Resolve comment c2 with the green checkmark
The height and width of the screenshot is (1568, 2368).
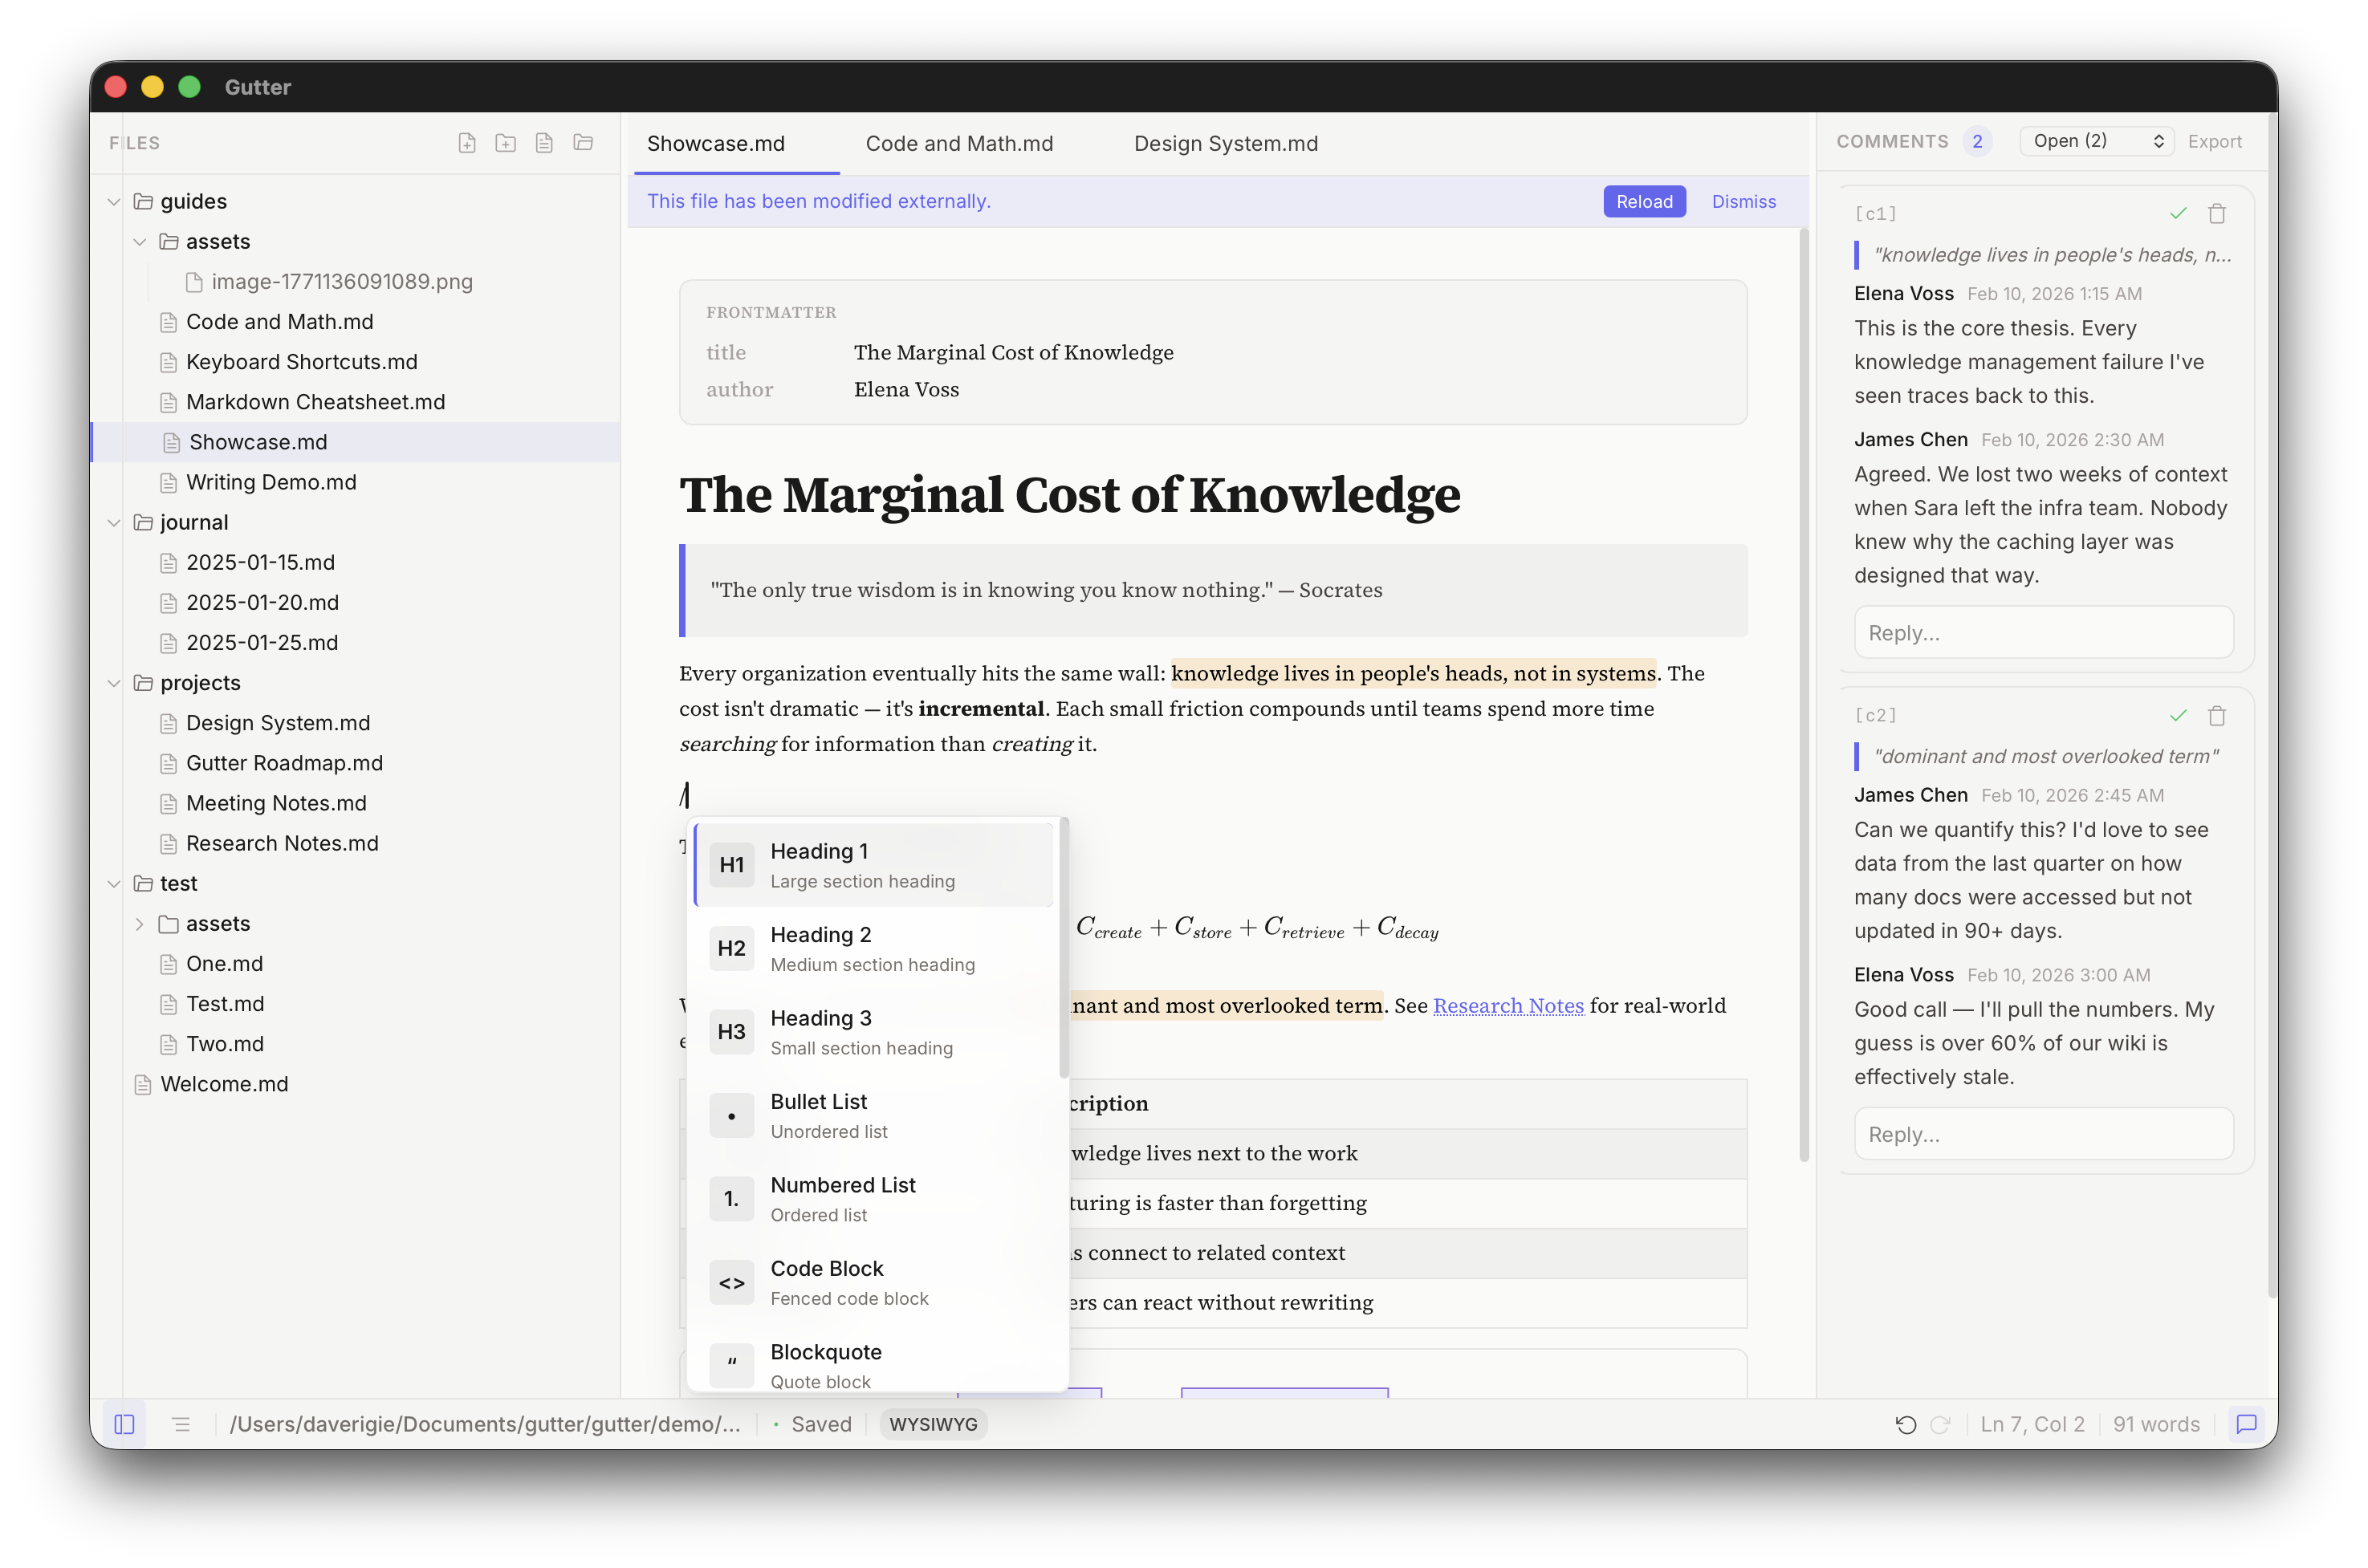(x=2178, y=715)
